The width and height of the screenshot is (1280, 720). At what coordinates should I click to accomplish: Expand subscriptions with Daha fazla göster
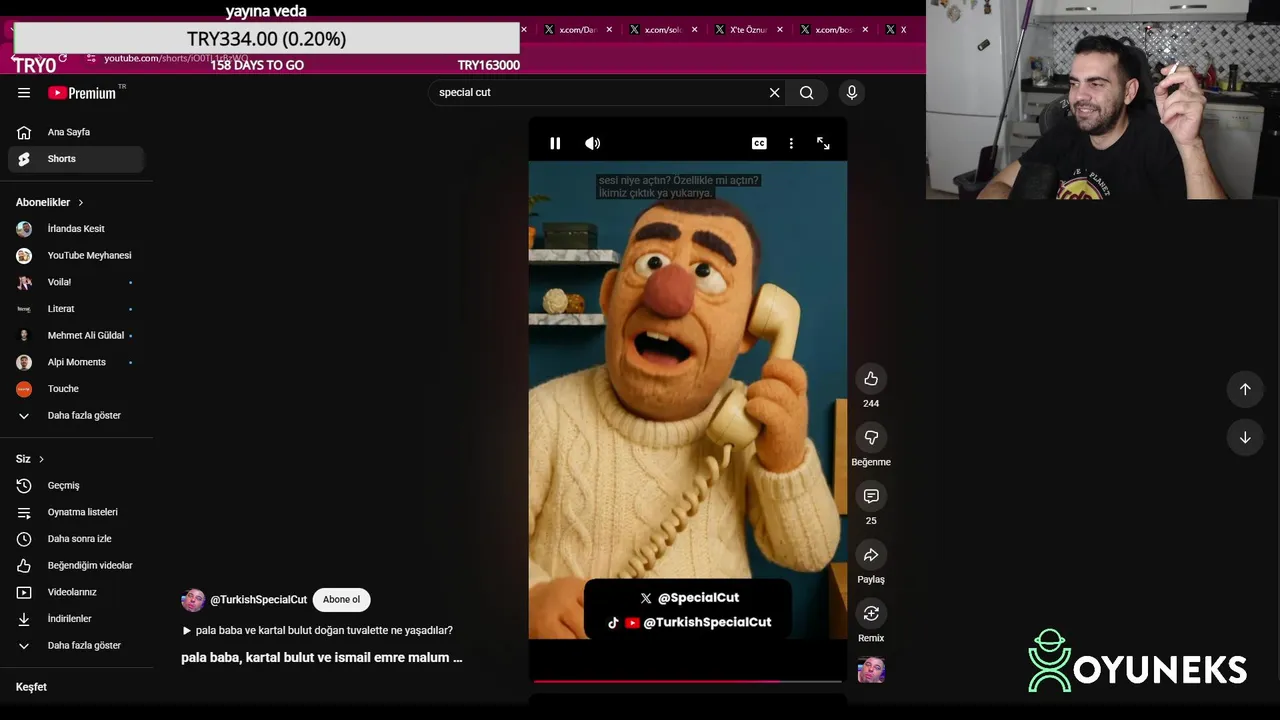(76, 415)
